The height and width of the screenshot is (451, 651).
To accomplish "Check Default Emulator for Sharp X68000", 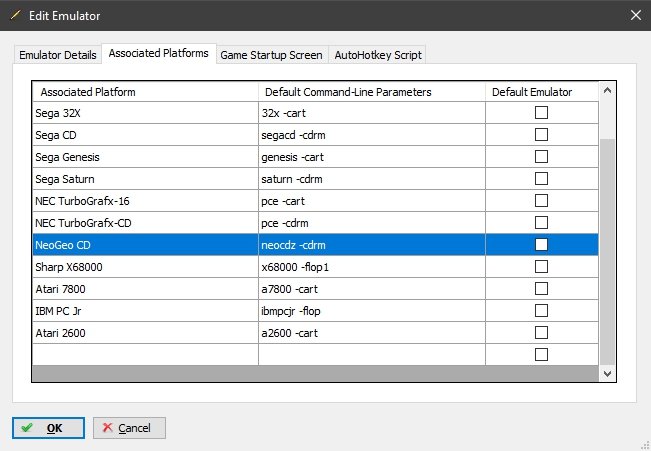I will 541,267.
